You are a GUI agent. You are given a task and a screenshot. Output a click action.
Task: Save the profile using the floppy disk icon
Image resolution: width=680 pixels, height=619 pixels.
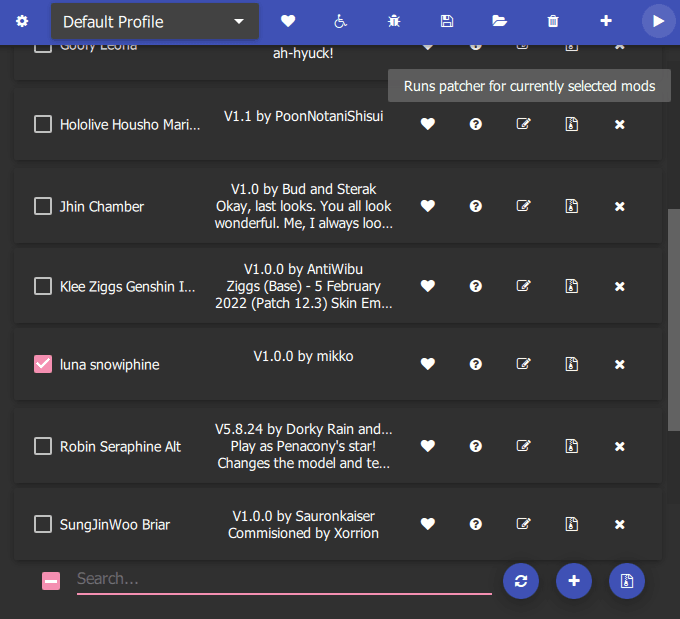coord(447,21)
